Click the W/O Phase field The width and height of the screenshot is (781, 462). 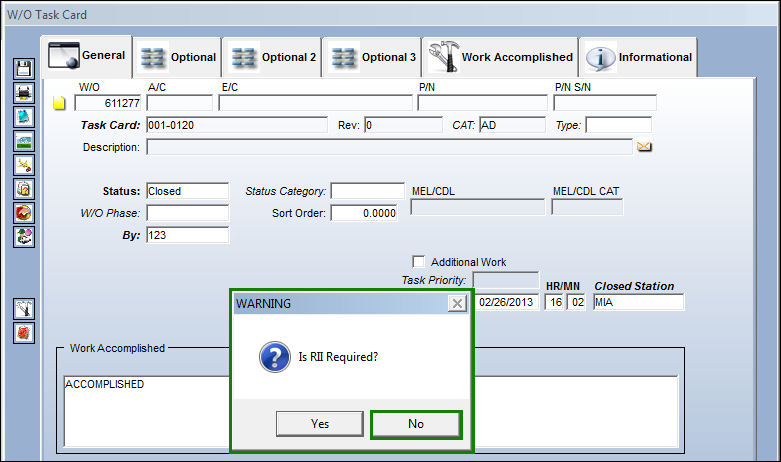pos(187,213)
